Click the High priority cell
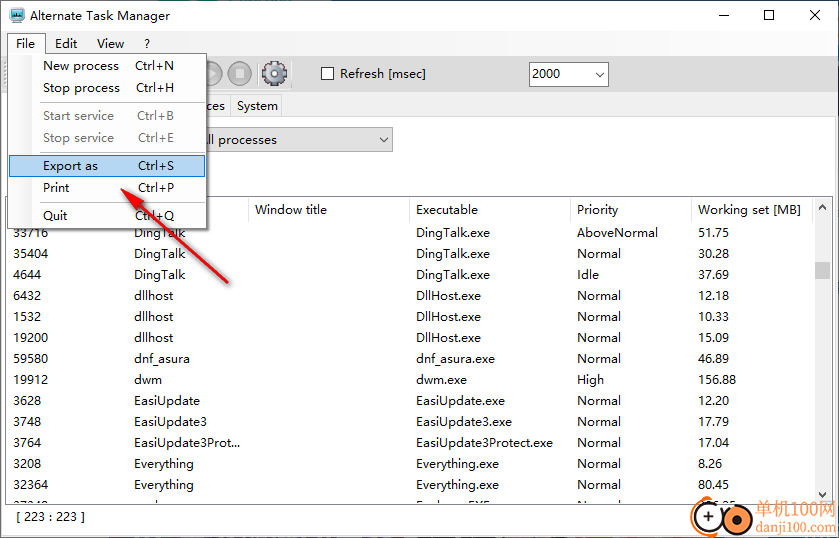Screen dimensions: 839x538 [x=590, y=380]
